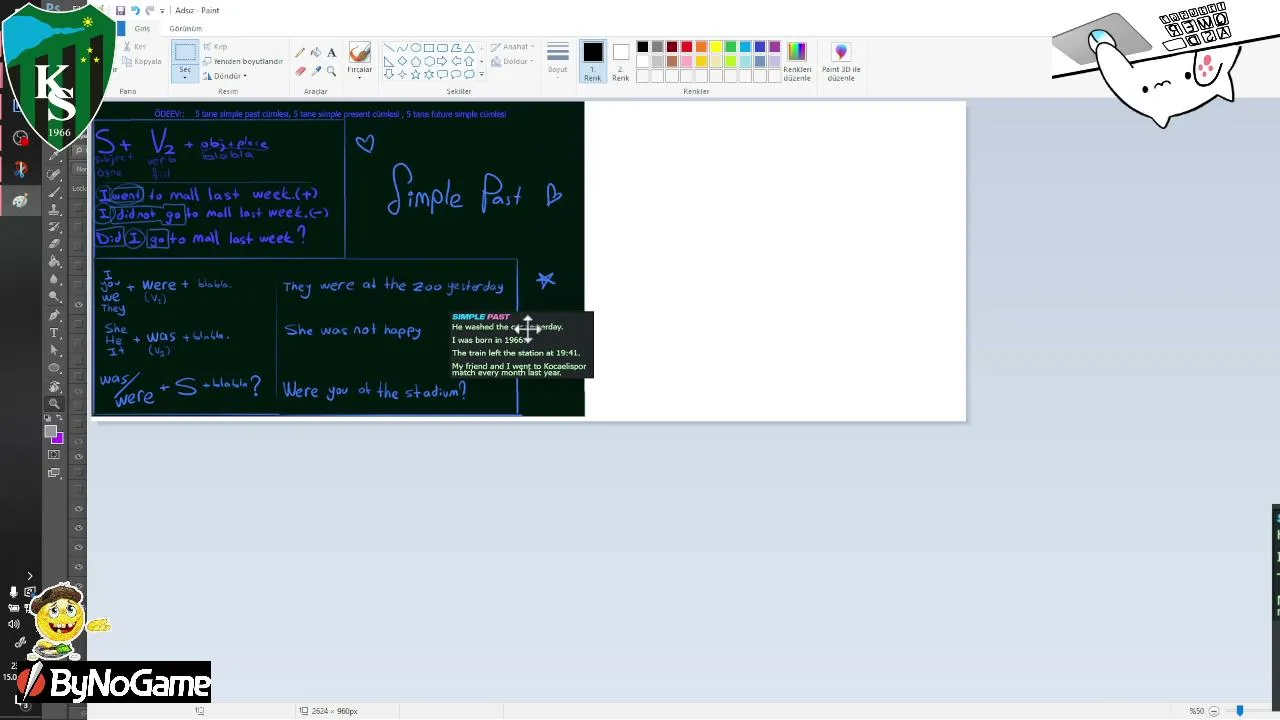Open the Snipping scissors app in the taskbar

pyautogui.click(x=20, y=170)
